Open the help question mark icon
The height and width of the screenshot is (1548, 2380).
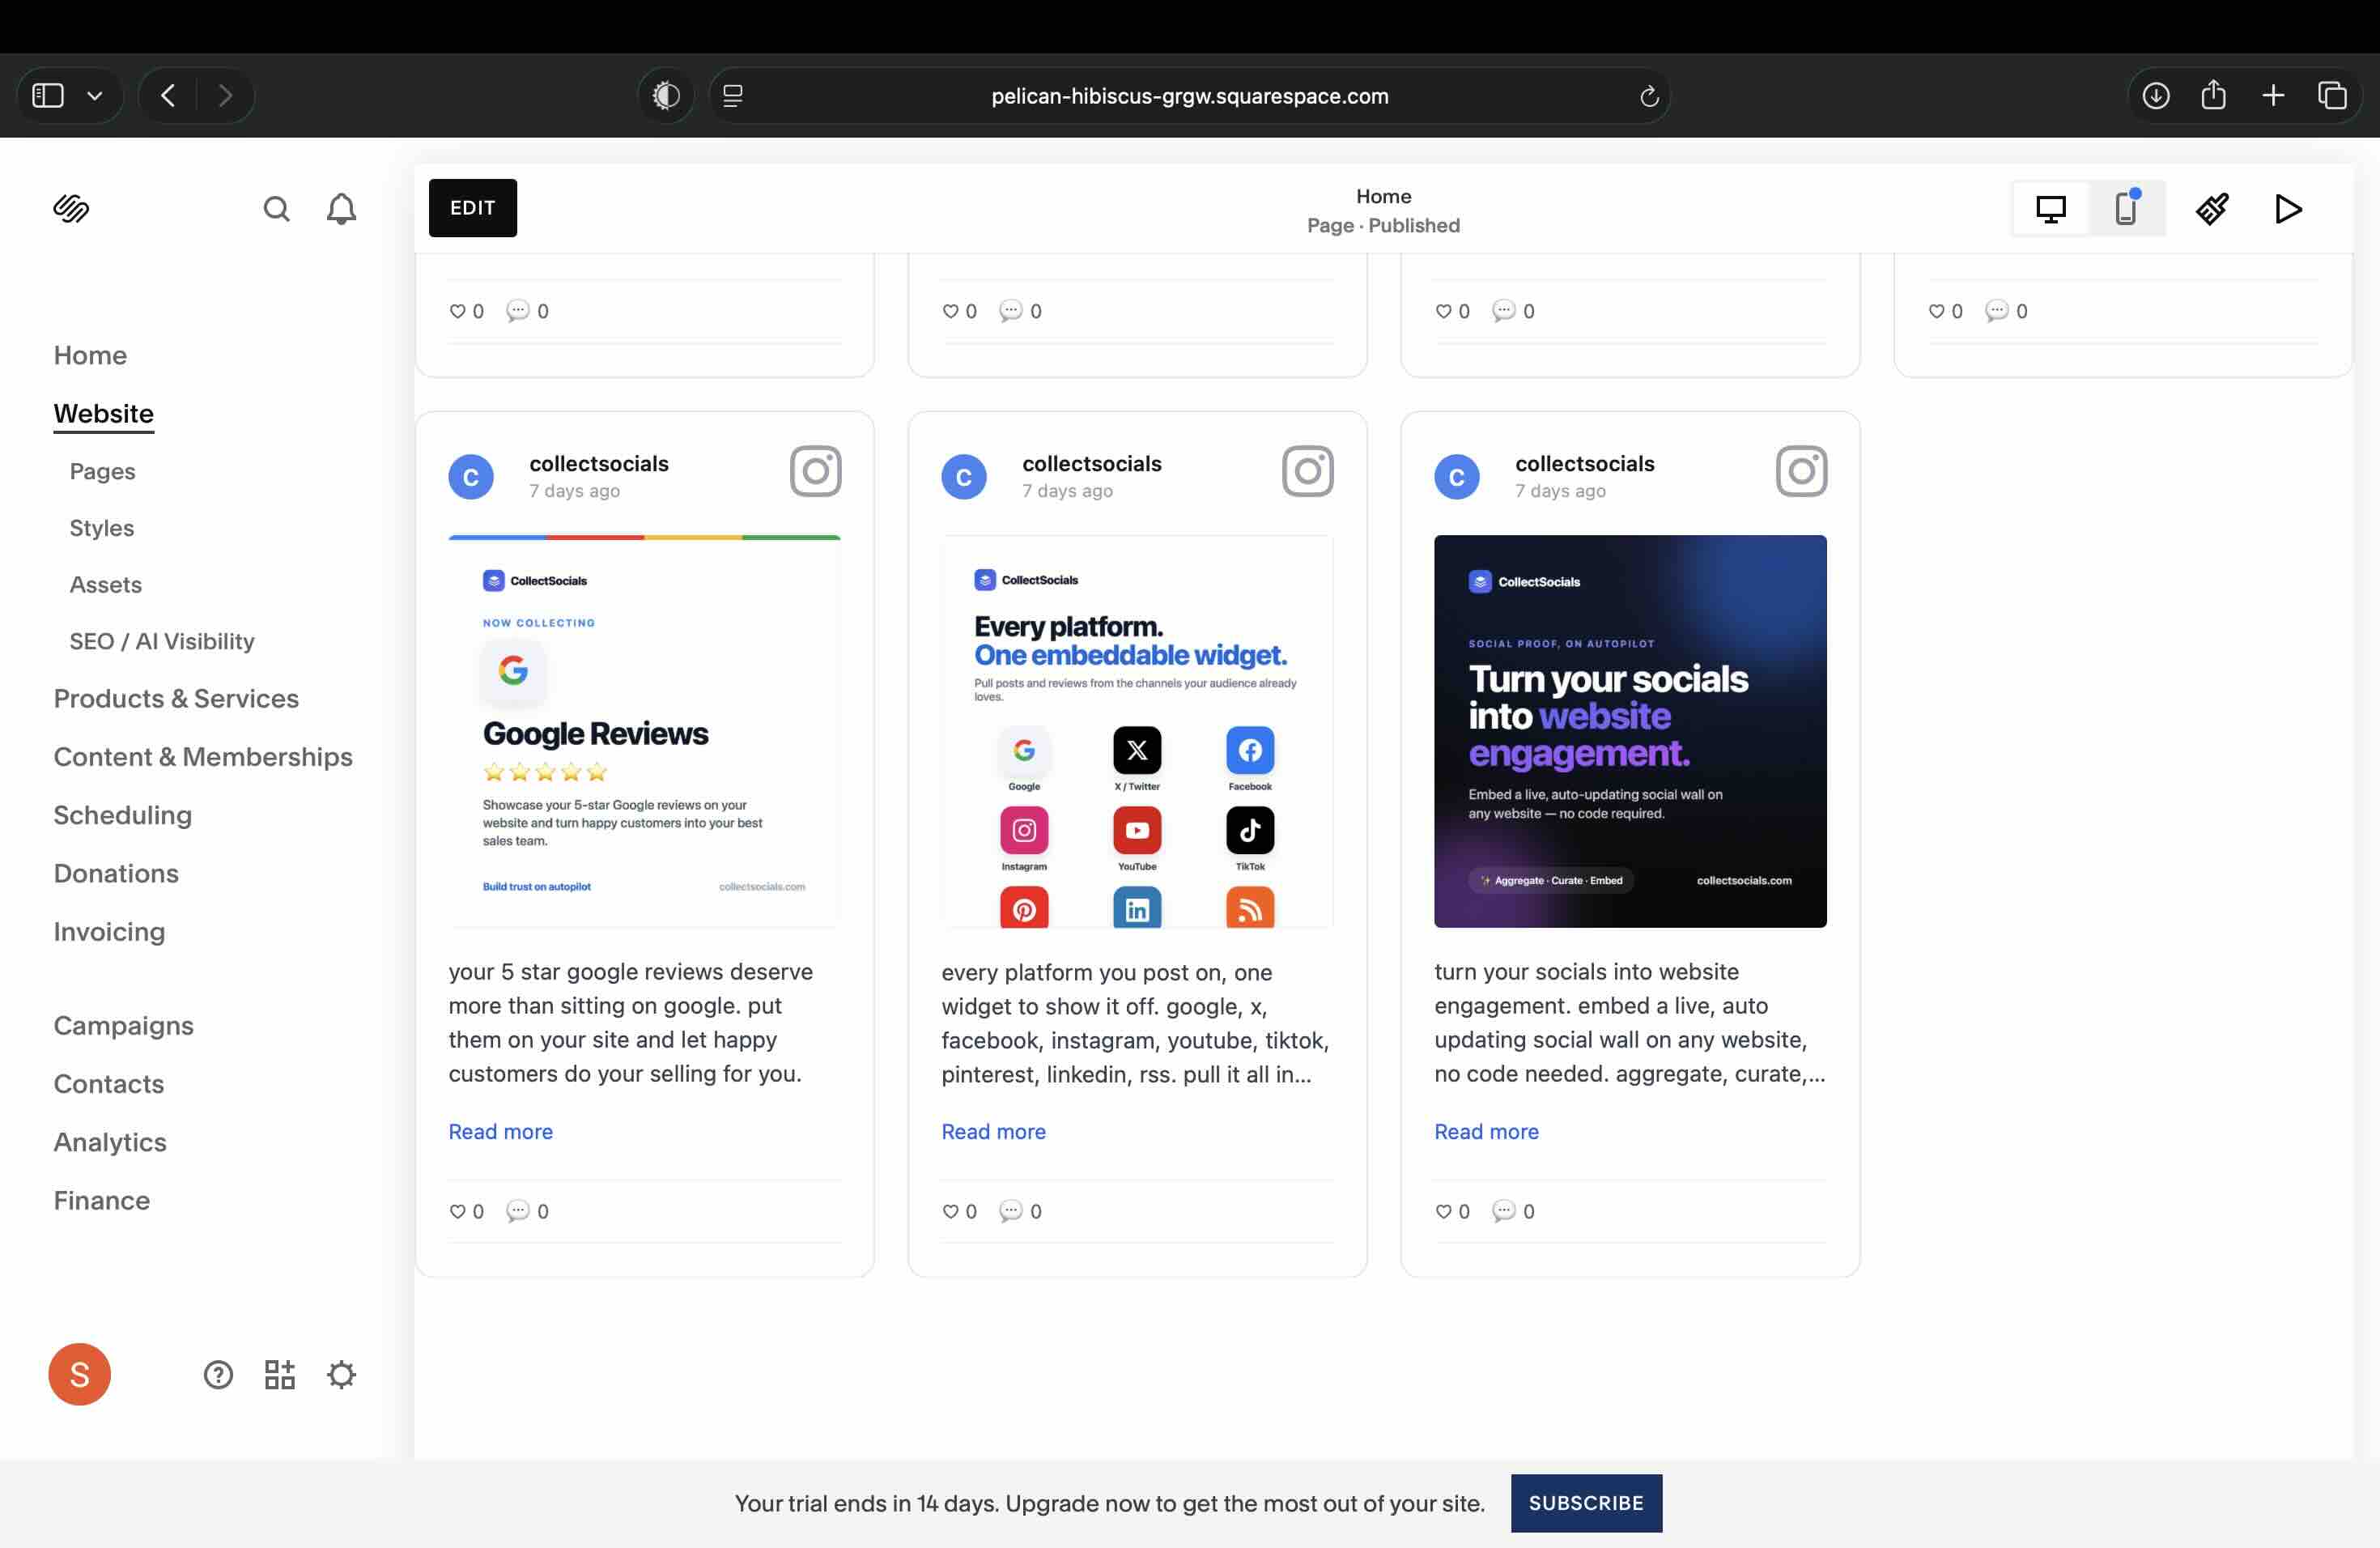coord(218,1375)
